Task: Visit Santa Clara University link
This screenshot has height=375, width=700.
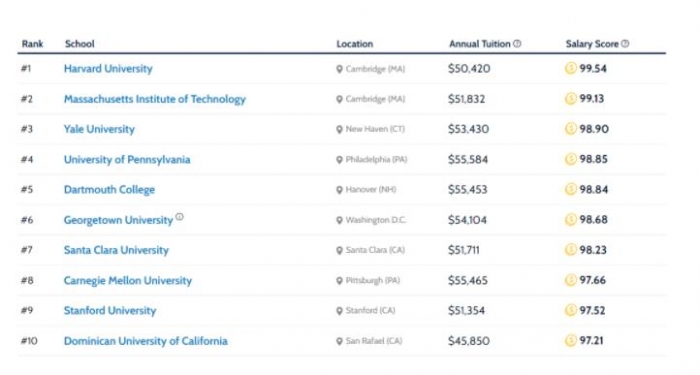Action: pos(117,250)
